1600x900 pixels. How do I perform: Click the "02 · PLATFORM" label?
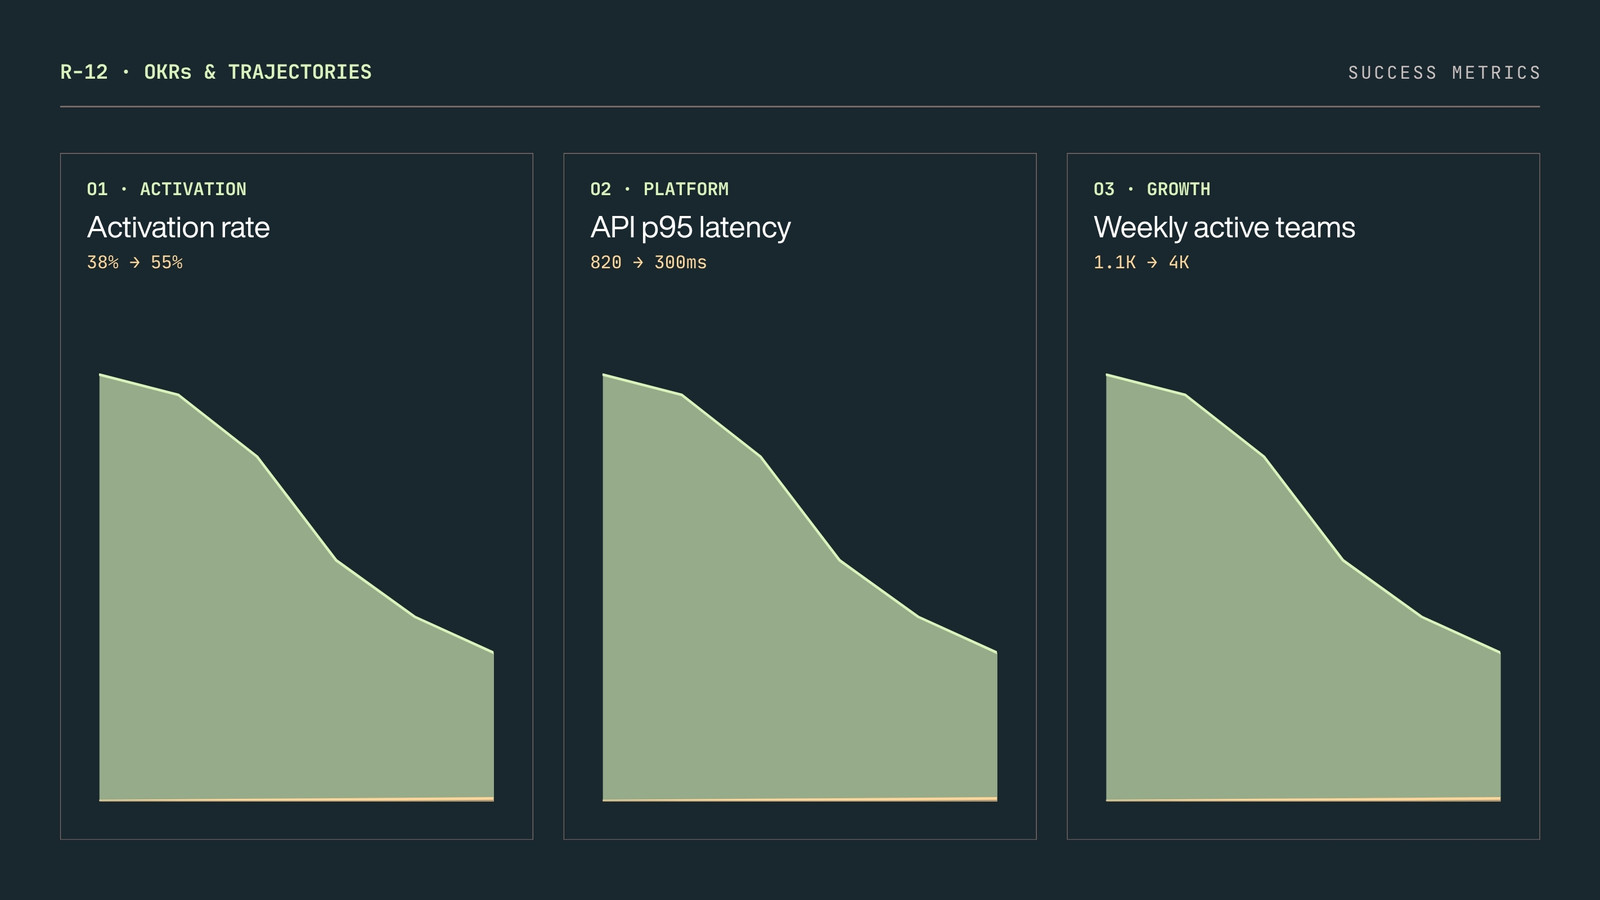click(659, 189)
